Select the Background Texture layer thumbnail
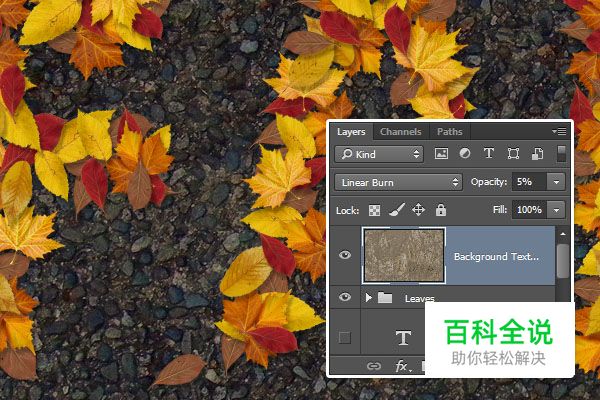600x400 pixels. point(404,256)
